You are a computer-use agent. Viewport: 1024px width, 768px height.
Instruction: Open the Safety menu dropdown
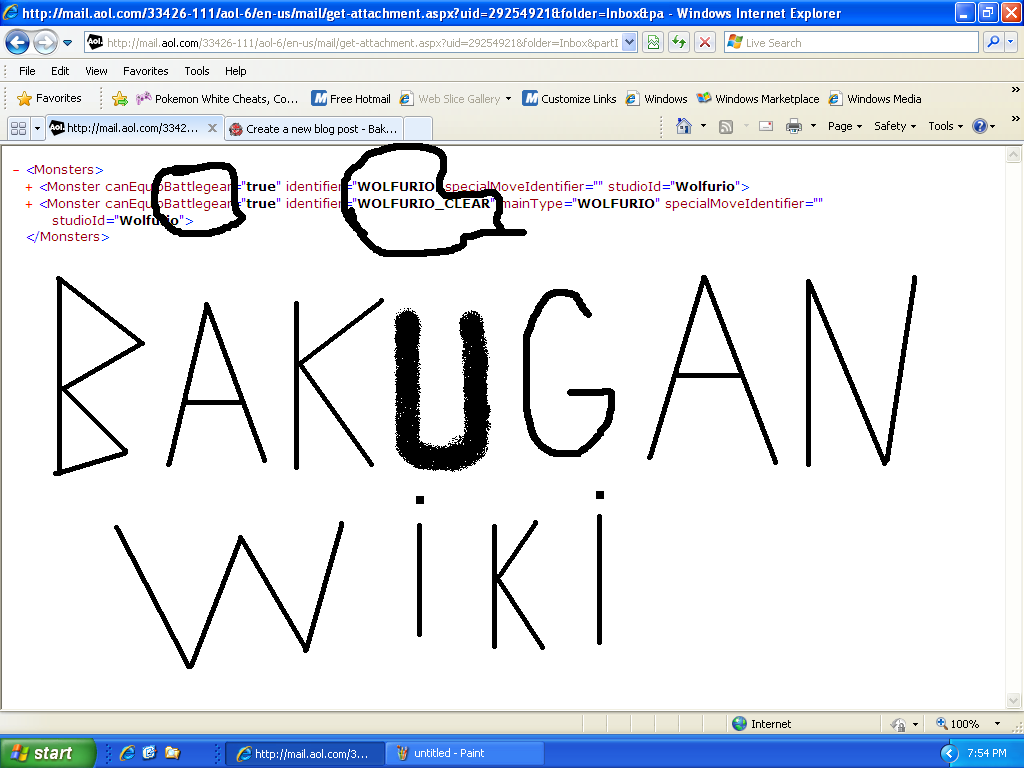(895, 126)
